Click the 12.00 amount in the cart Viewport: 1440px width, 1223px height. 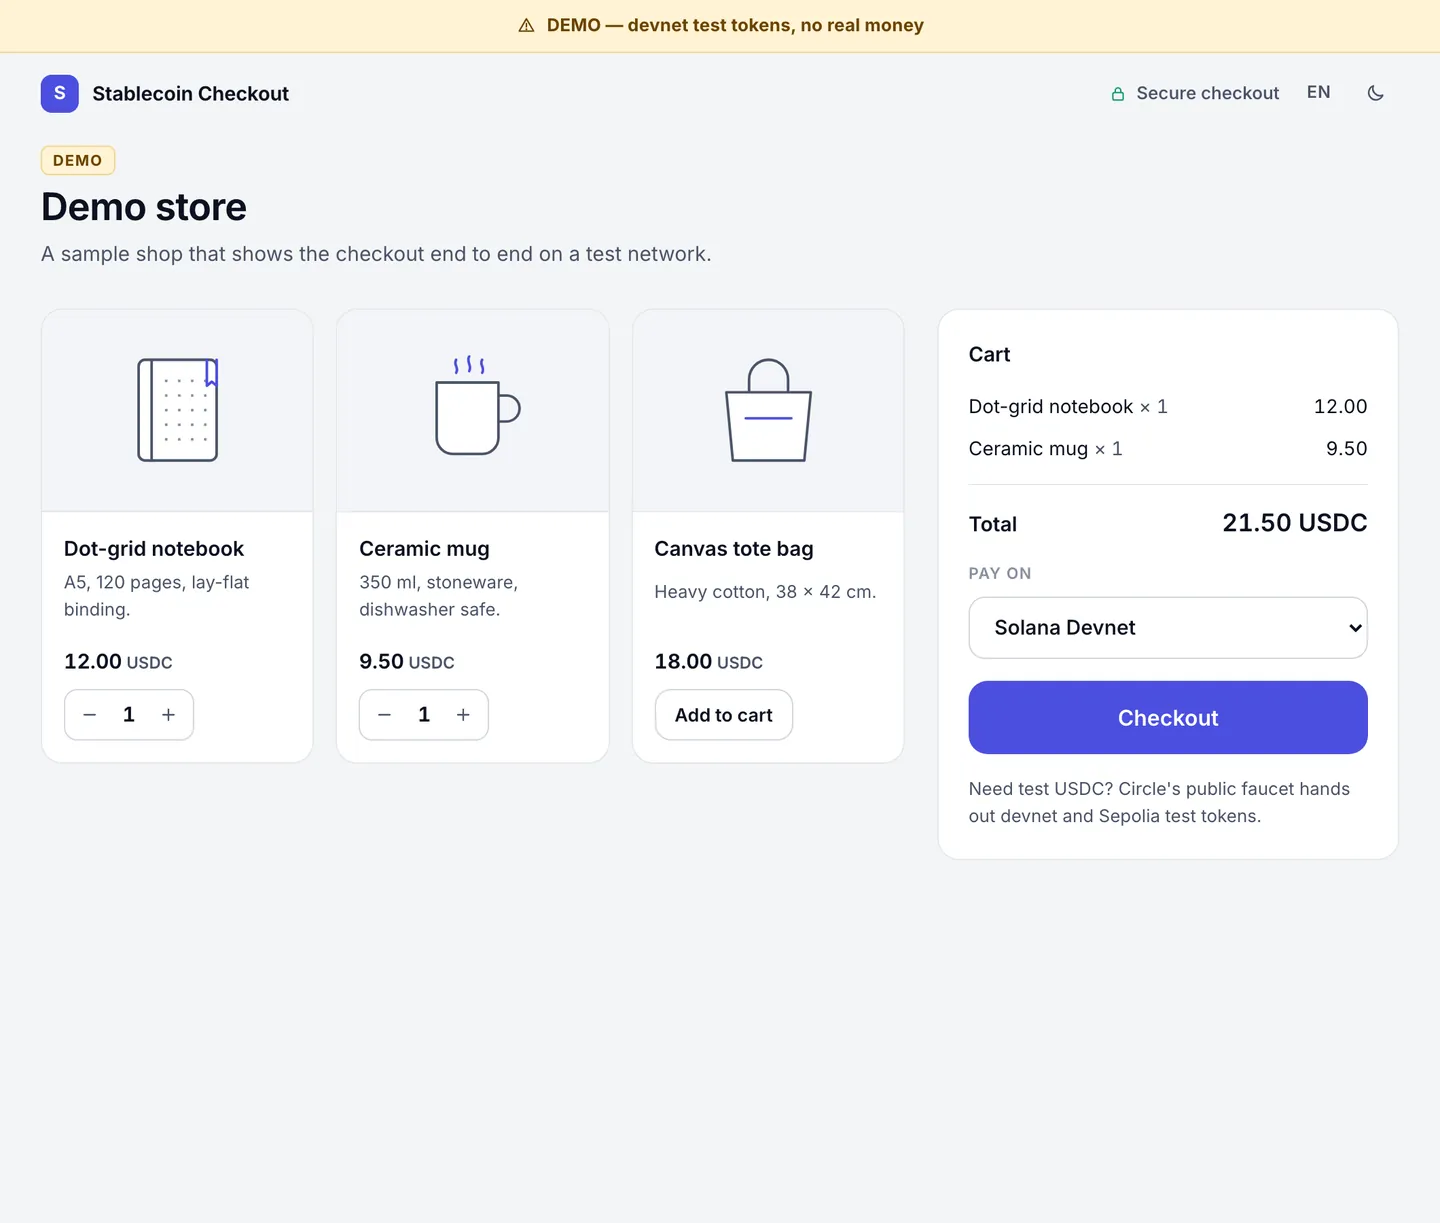point(1340,407)
